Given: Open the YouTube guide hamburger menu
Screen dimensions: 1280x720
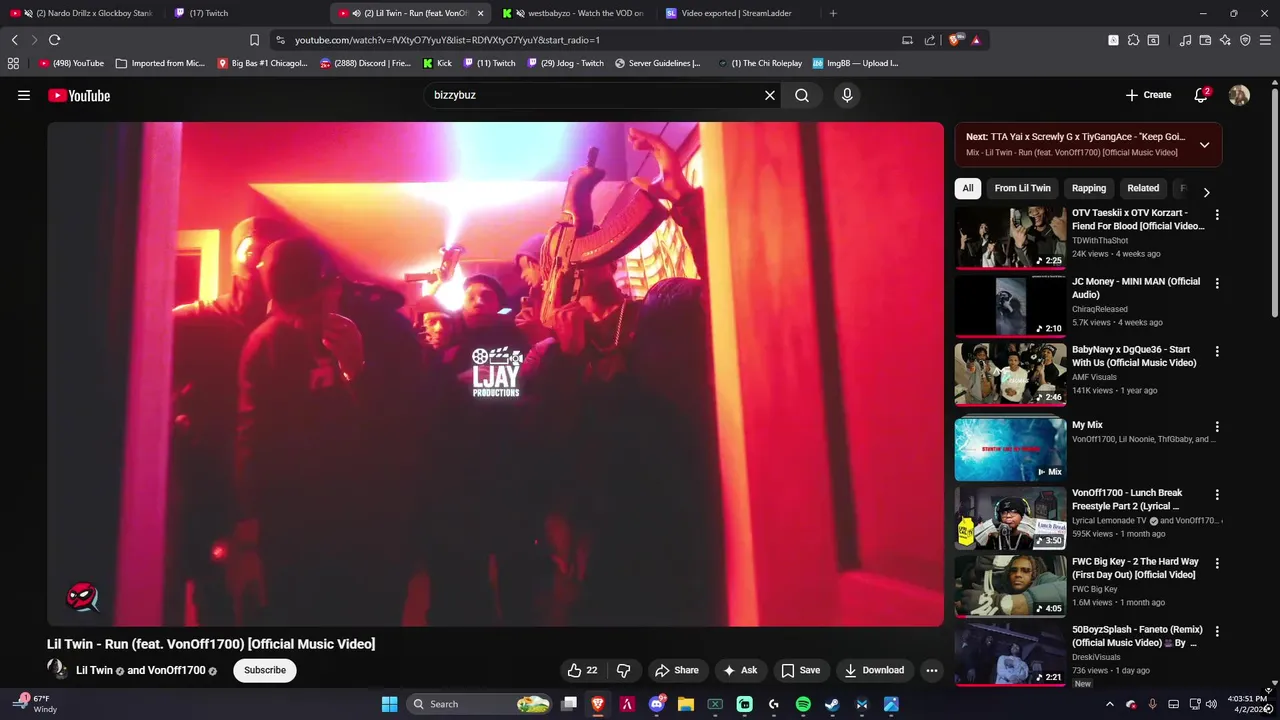Looking at the screenshot, I should [24, 95].
